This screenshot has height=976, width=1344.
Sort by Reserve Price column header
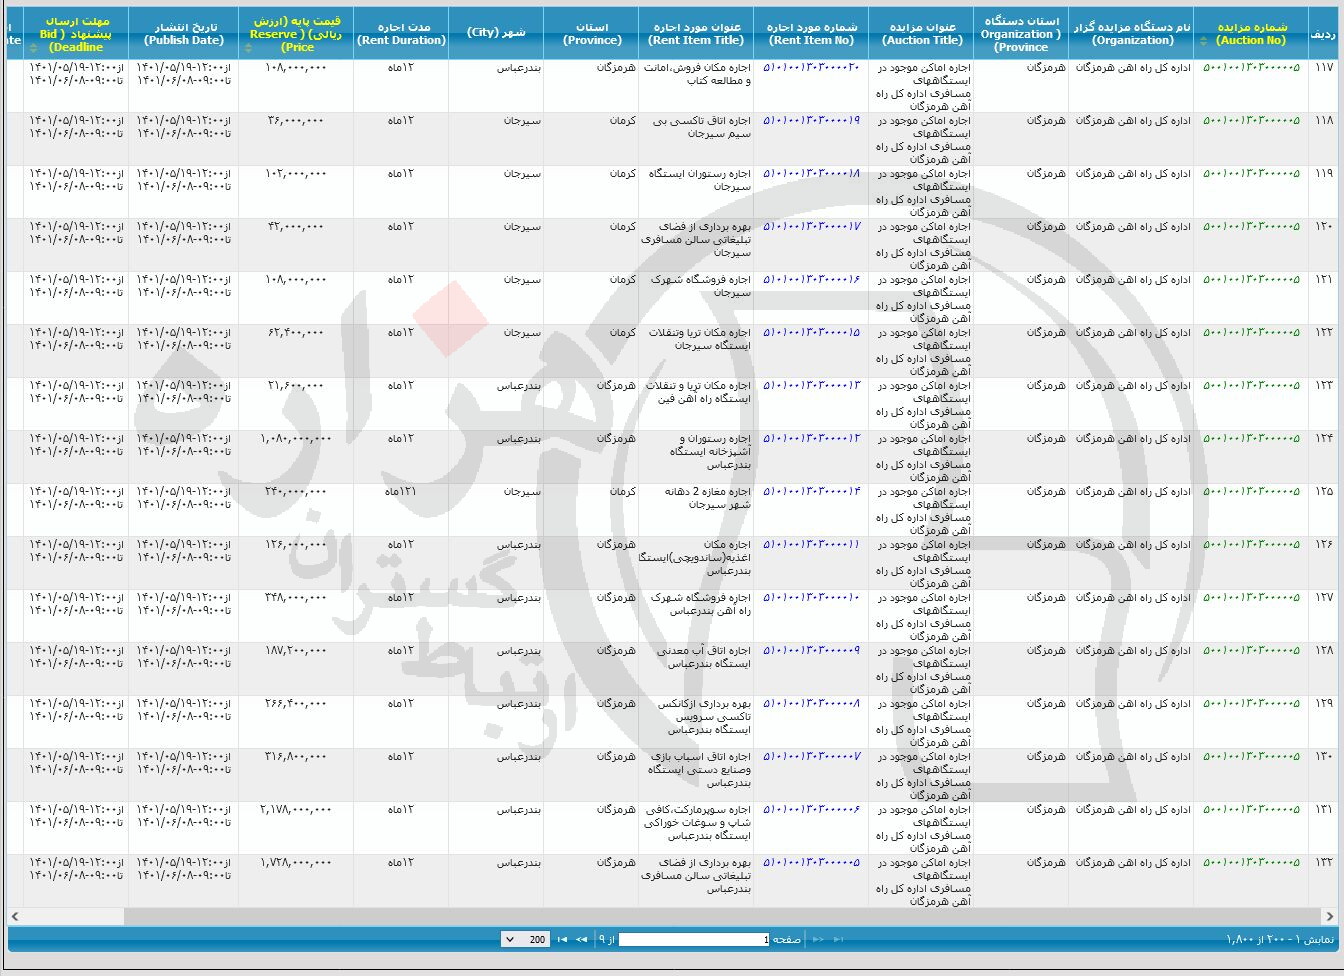pos(296,34)
